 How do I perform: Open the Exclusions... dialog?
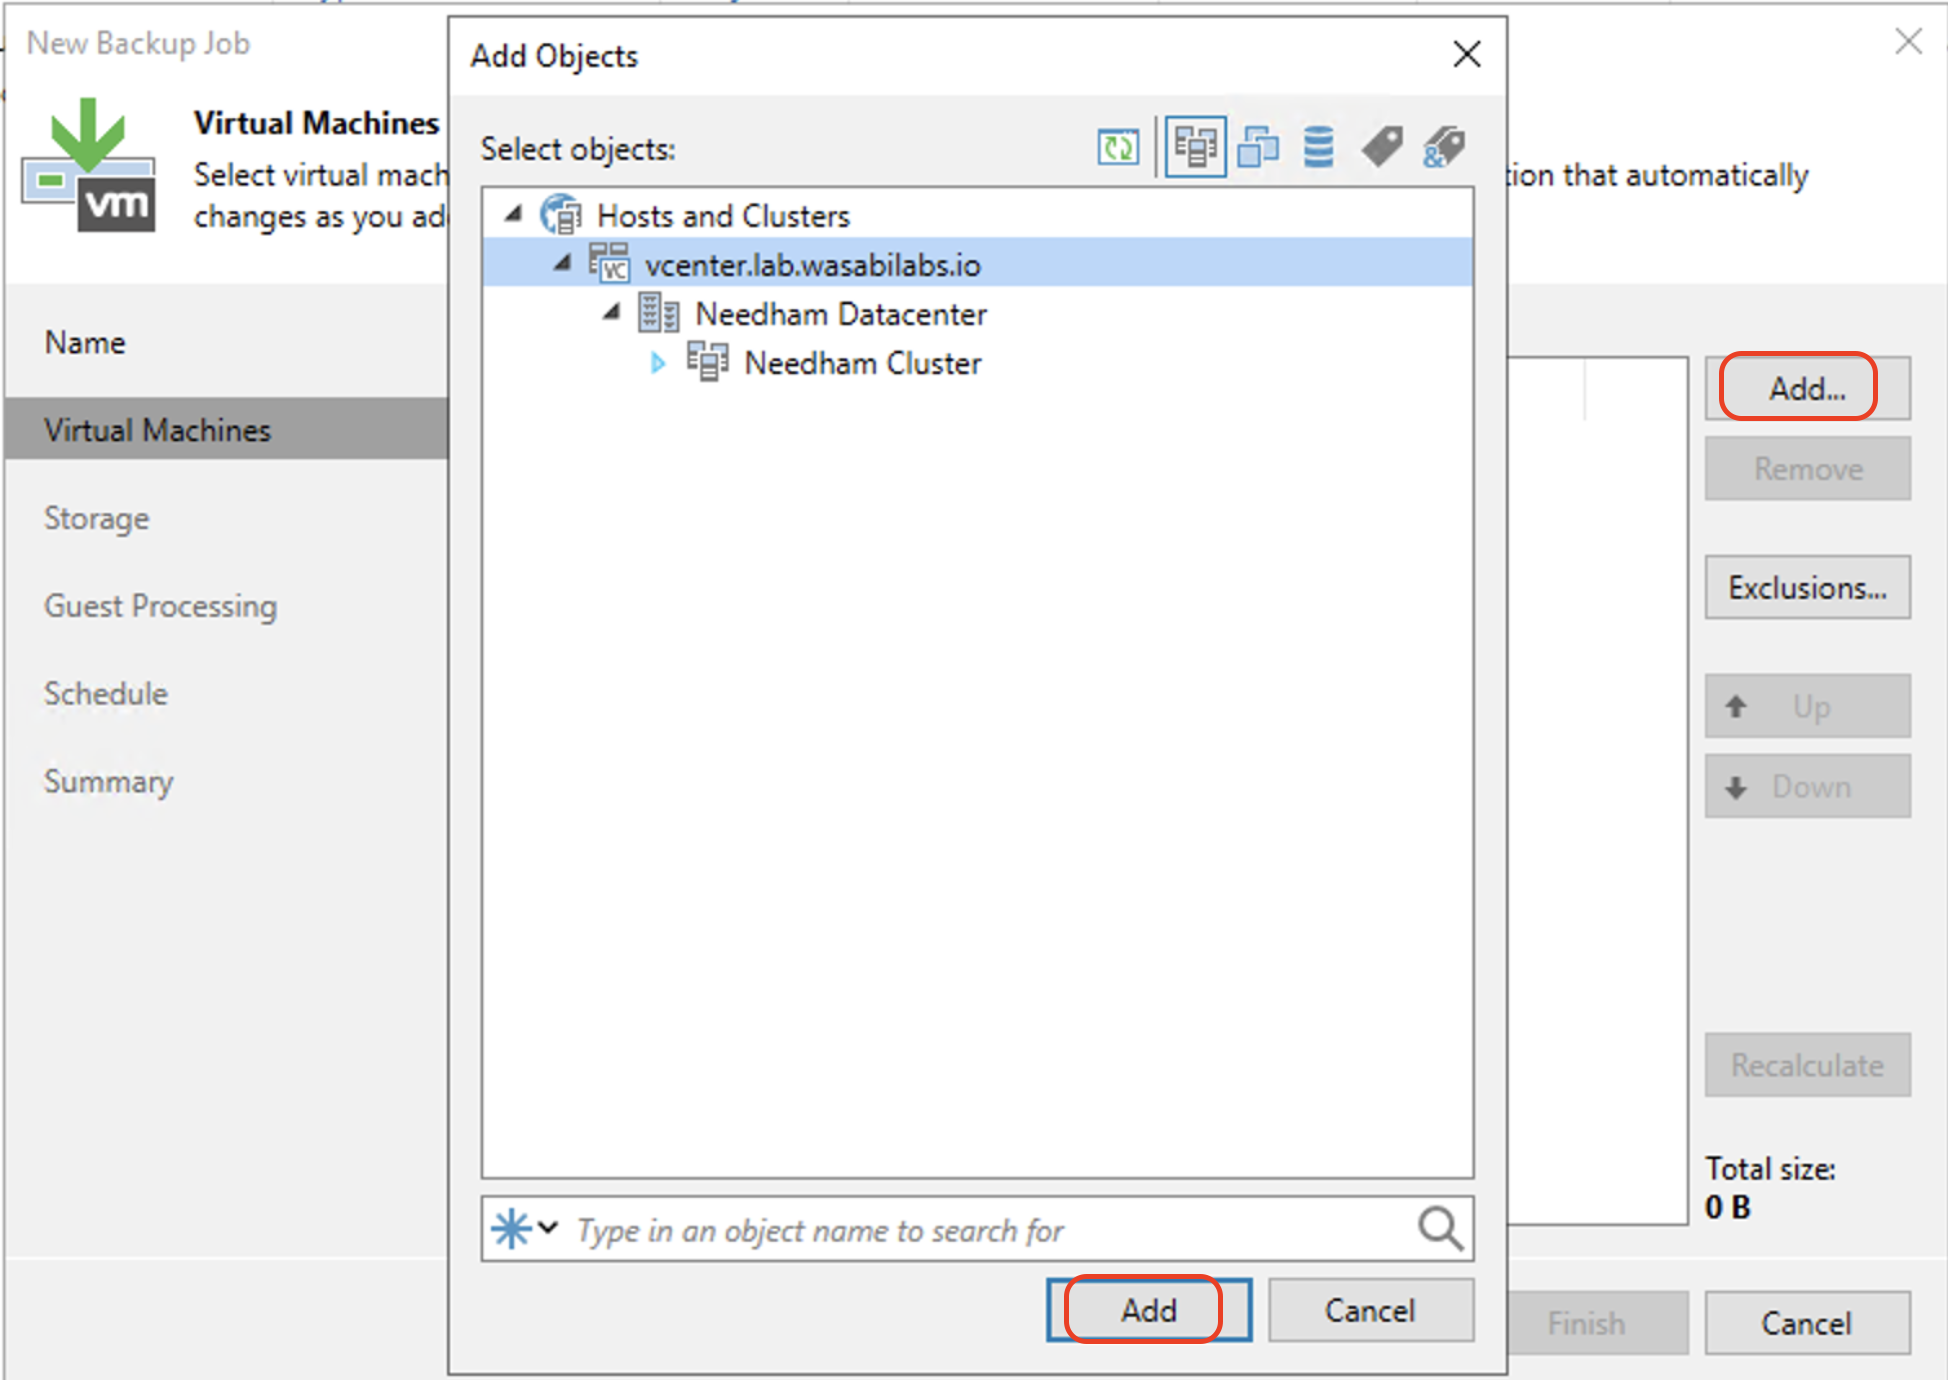(1808, 587)
